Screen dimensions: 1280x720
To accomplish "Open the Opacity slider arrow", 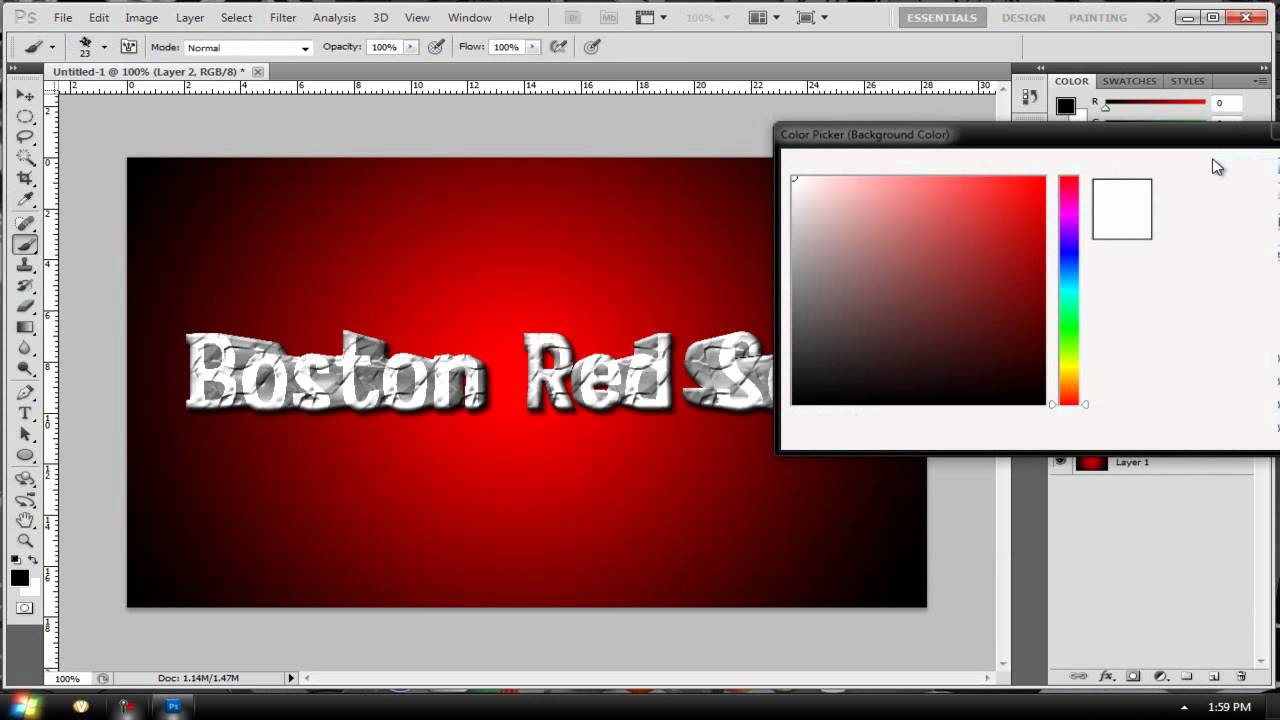I will 410,47.
